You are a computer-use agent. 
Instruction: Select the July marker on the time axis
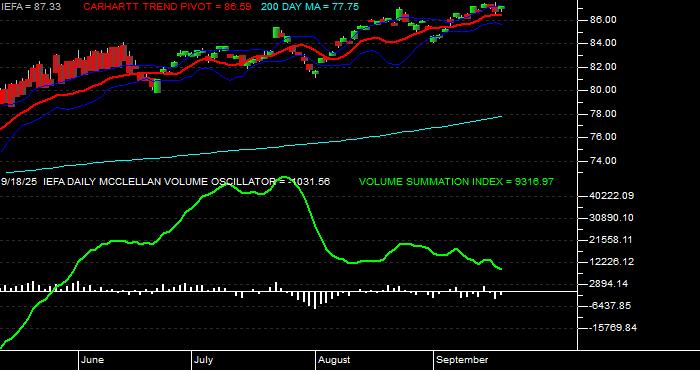(x=204, y=360)
